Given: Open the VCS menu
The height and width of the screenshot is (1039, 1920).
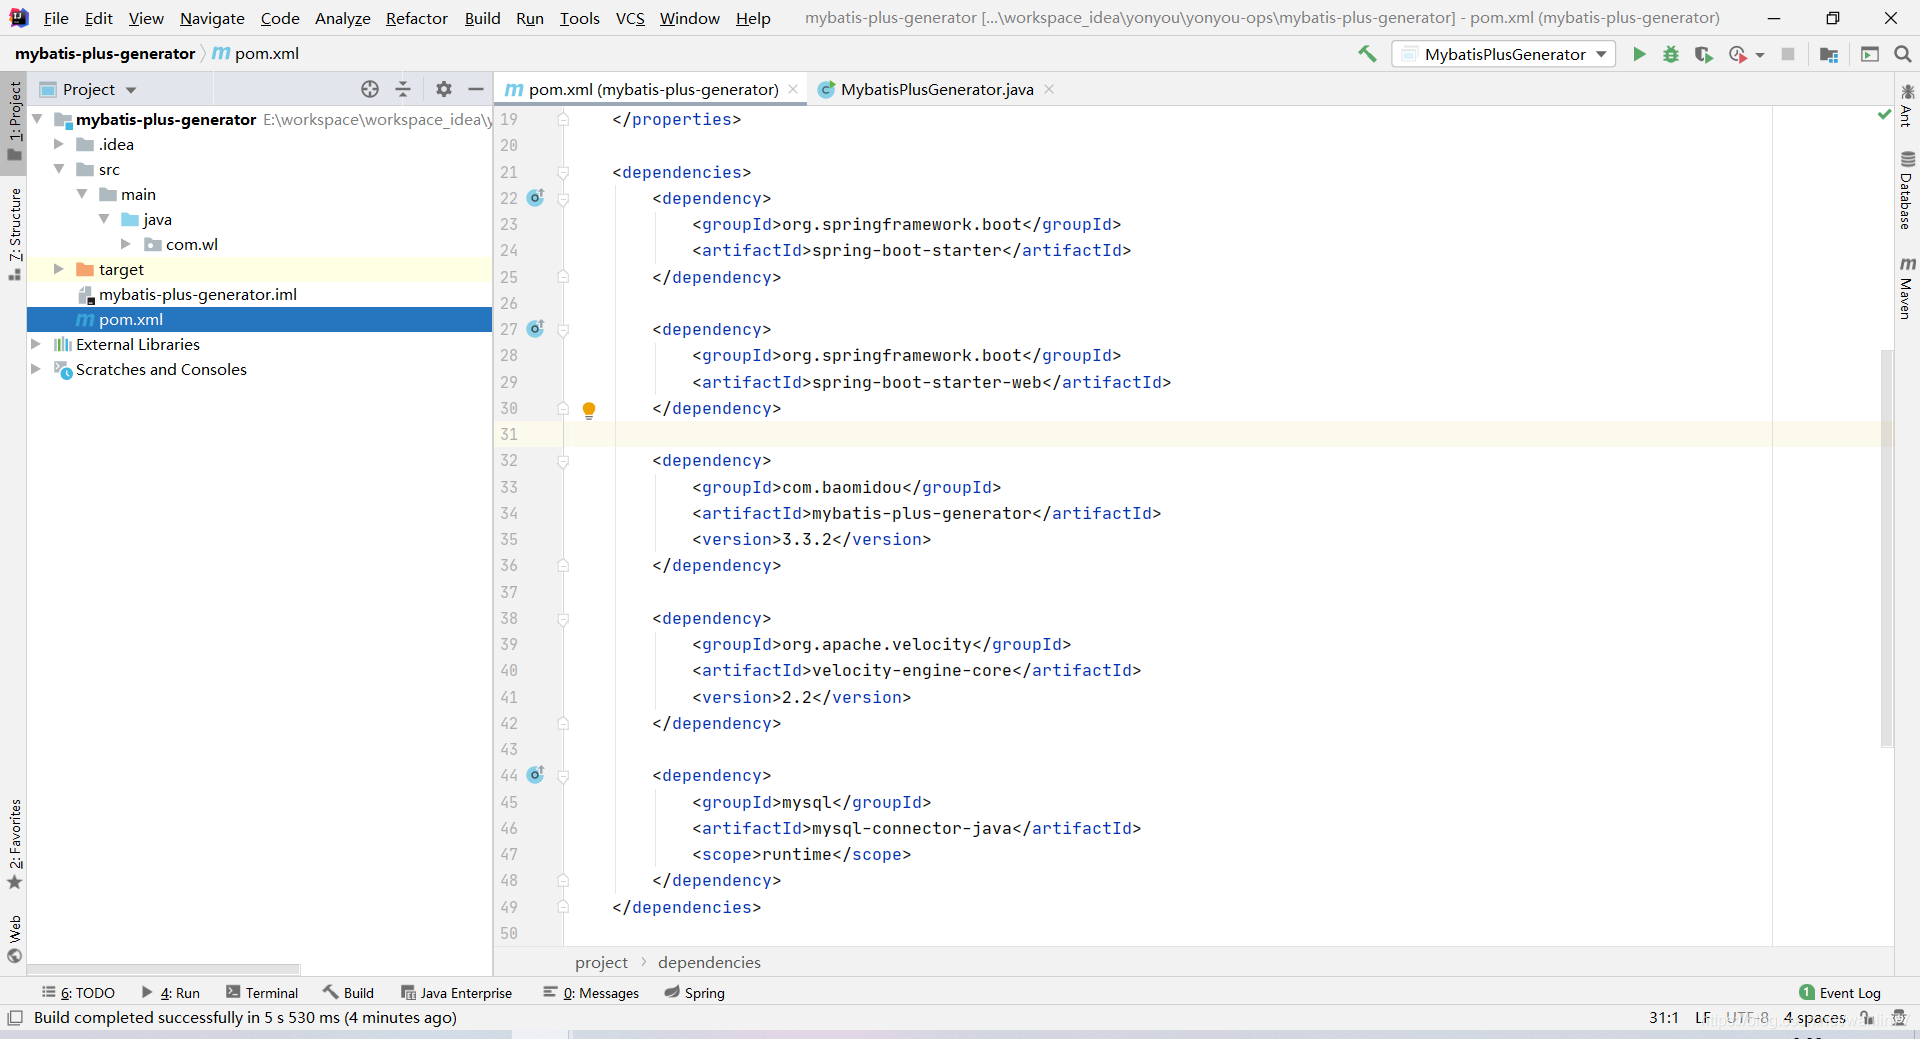Looking at the screenshot, I should tap(630, 18).
